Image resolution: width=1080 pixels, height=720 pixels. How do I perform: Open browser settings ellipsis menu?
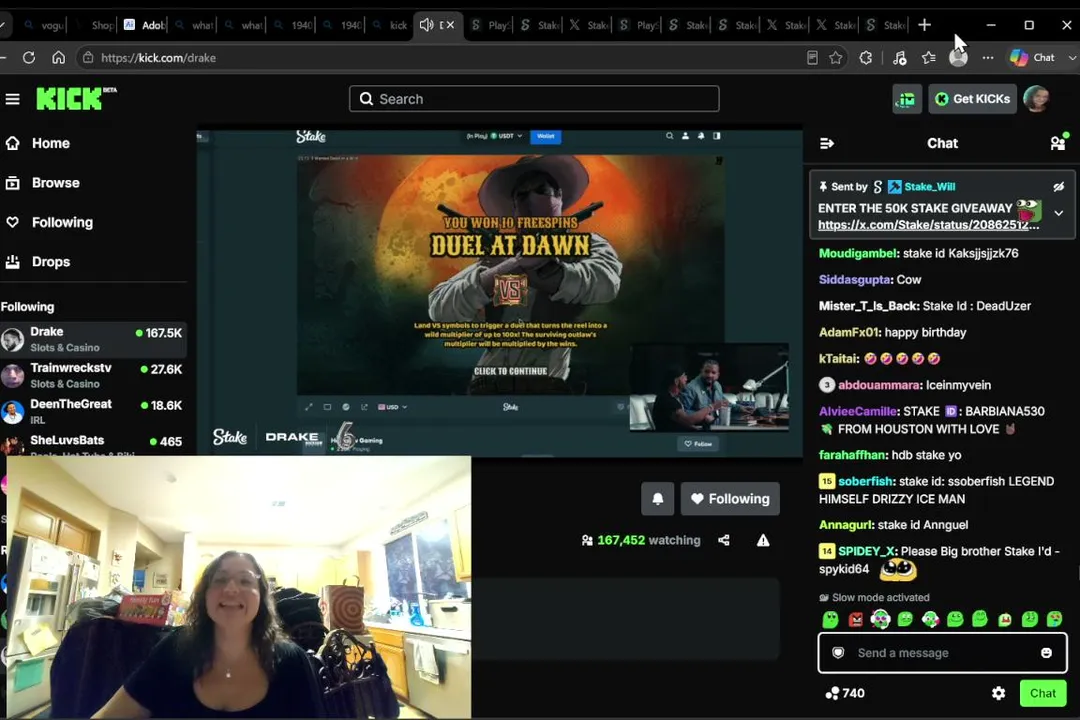click(x=988, y=58)
